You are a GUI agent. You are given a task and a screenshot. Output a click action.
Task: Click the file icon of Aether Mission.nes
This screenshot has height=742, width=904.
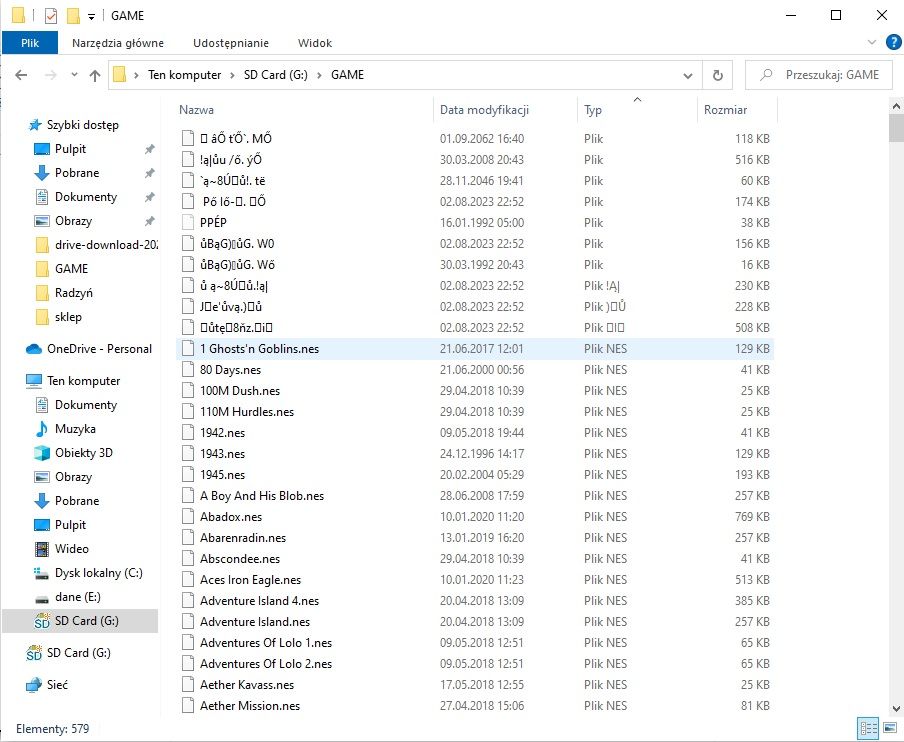coord(187,706)
